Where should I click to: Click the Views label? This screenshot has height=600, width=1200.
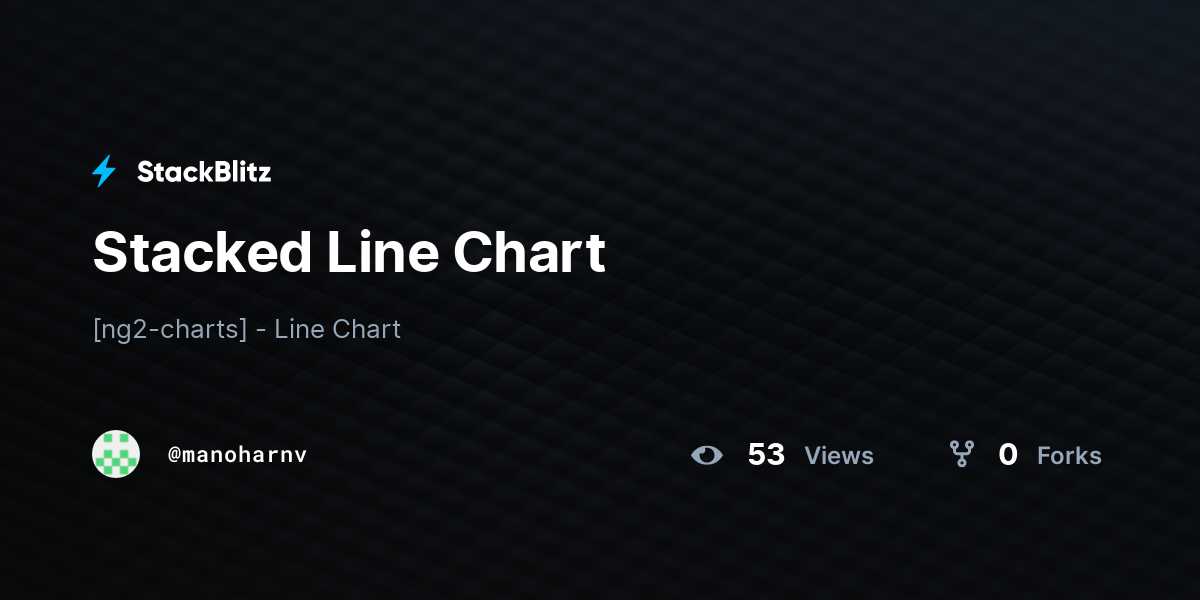[x=839, y=456]
